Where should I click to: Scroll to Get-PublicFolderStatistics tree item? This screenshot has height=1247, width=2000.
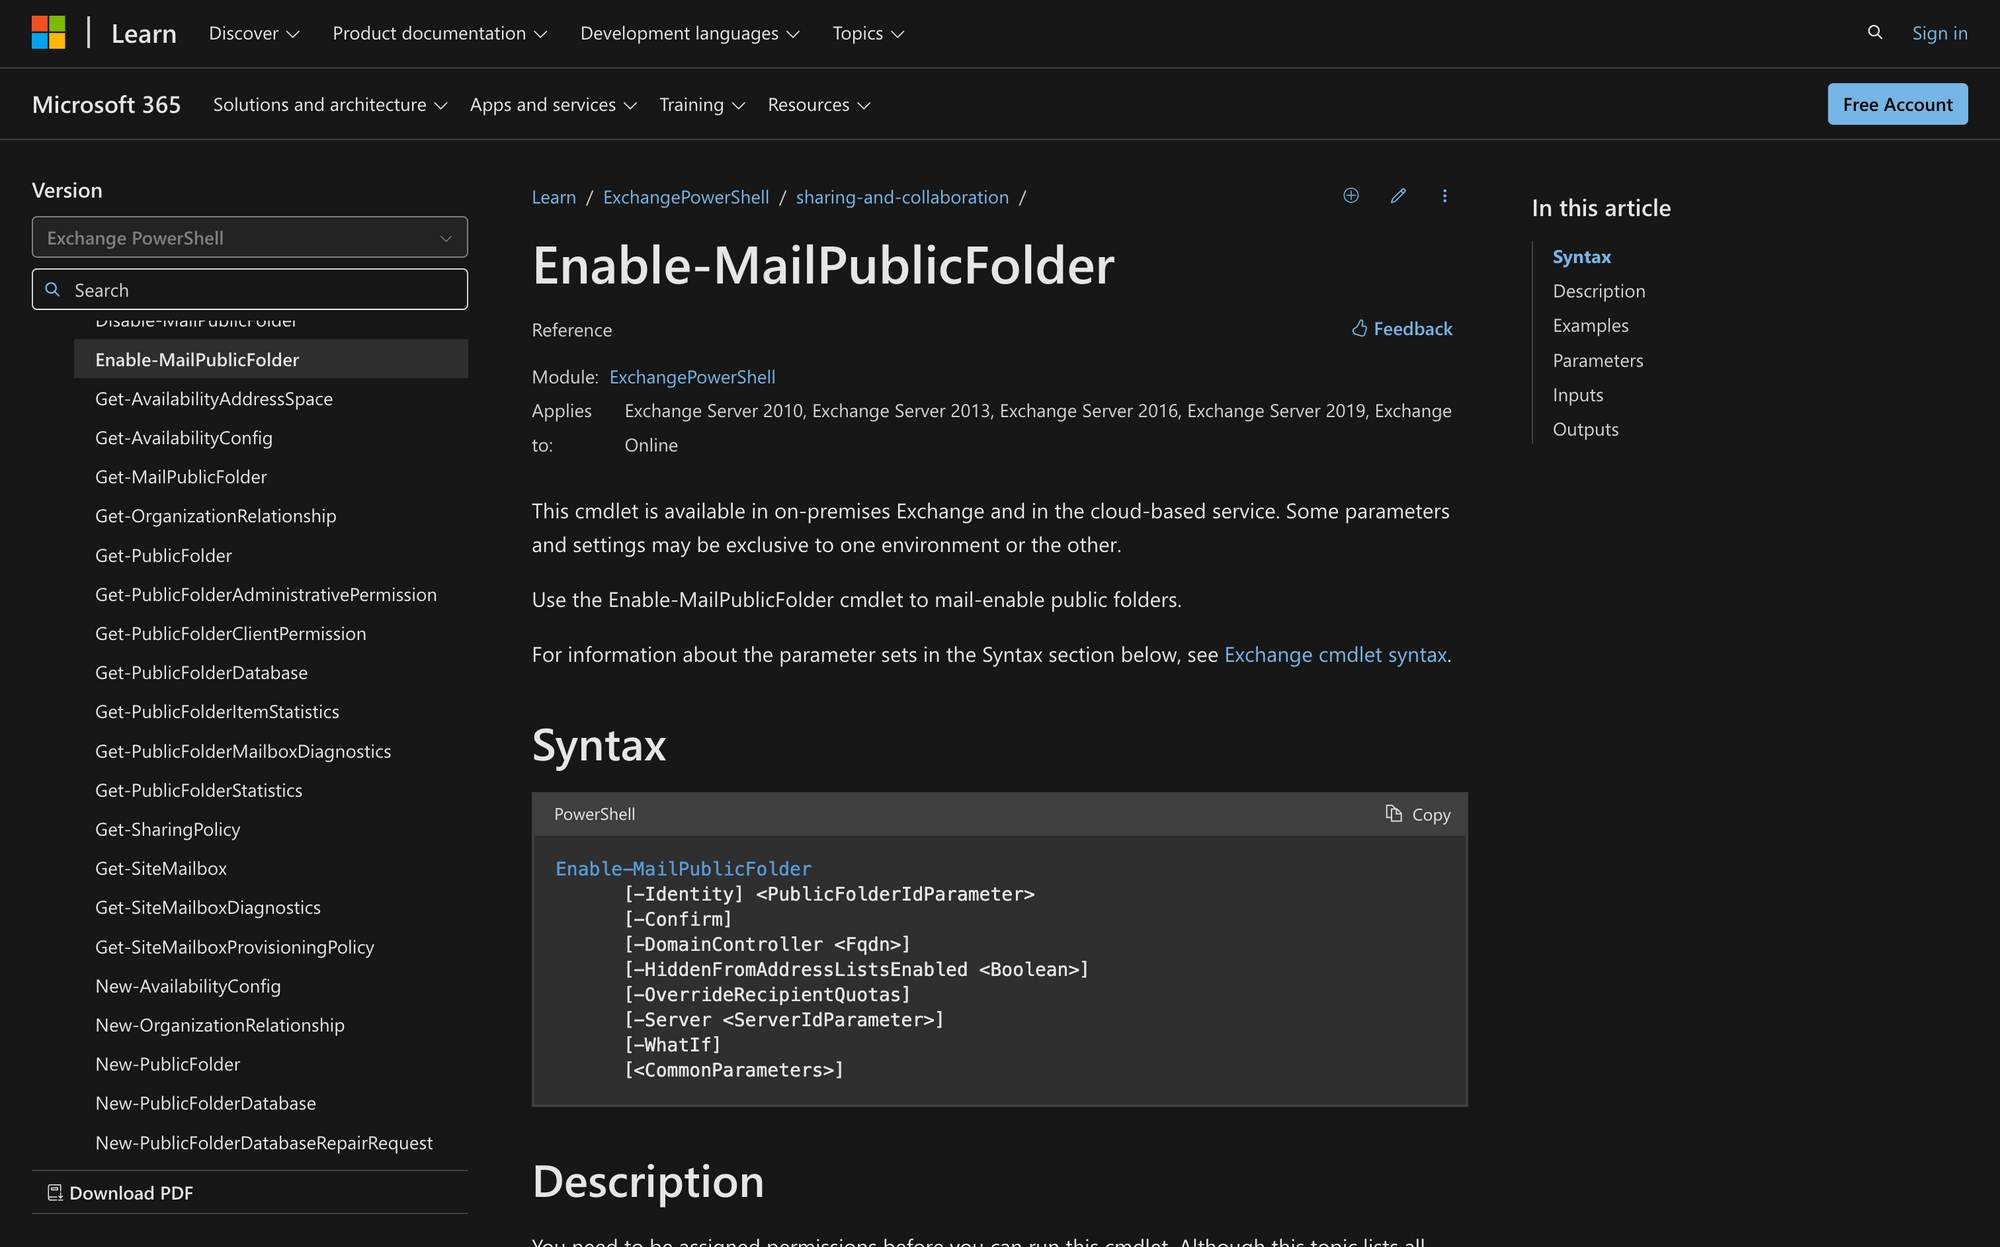click(x=198, y=789)
